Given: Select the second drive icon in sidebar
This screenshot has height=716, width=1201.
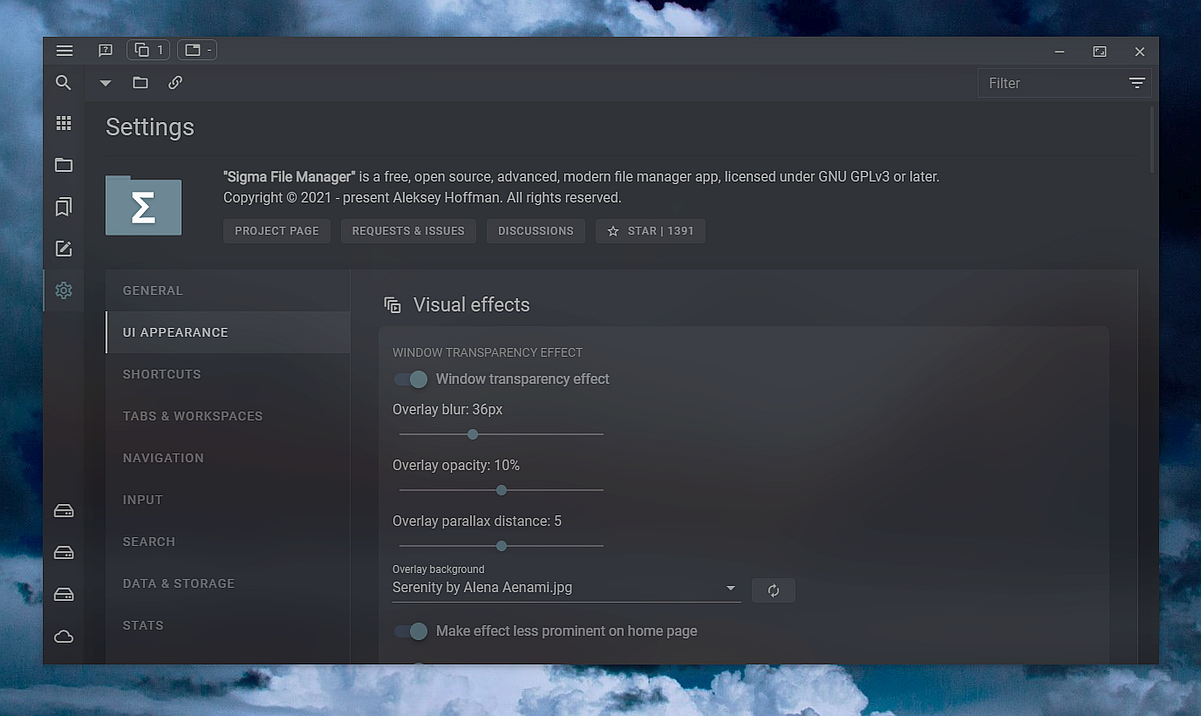Looking at the screenshot, I should click(64, 552).
